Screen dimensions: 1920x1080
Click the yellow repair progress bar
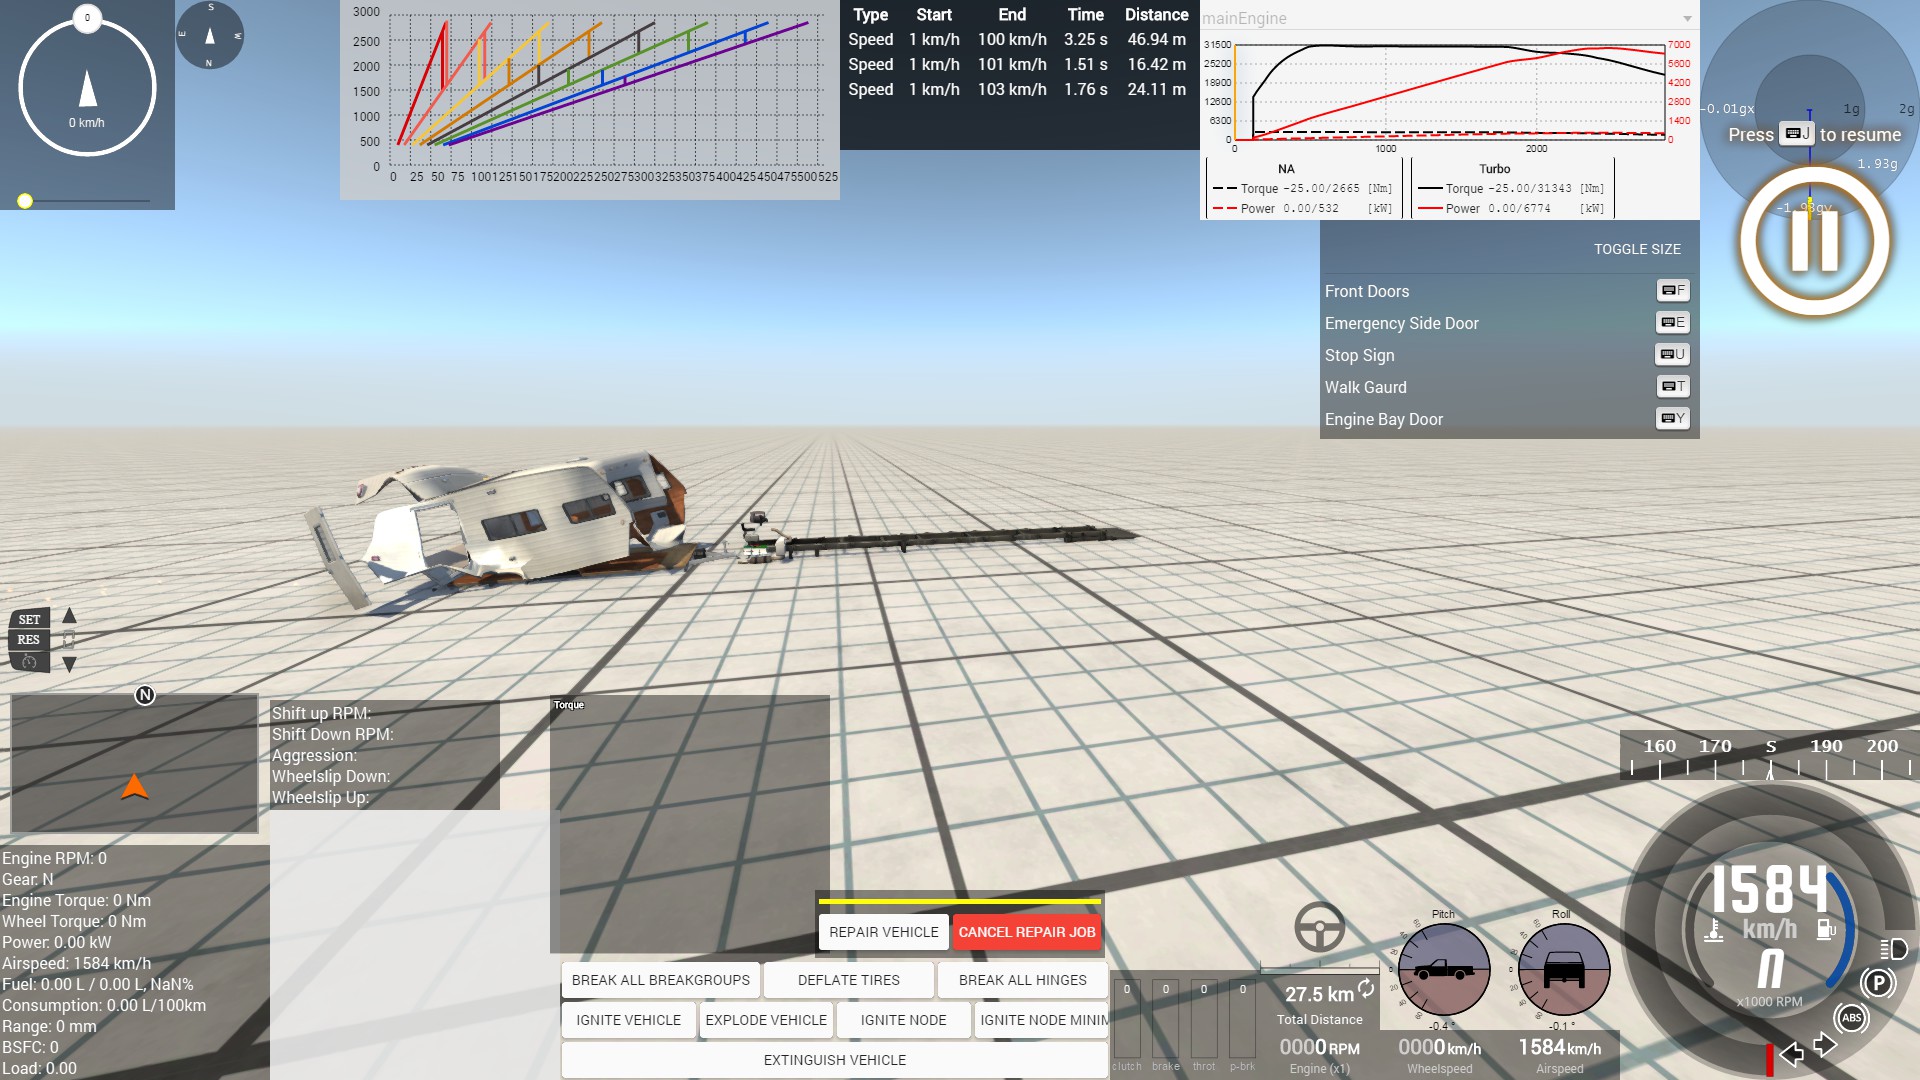coord(960,901)
